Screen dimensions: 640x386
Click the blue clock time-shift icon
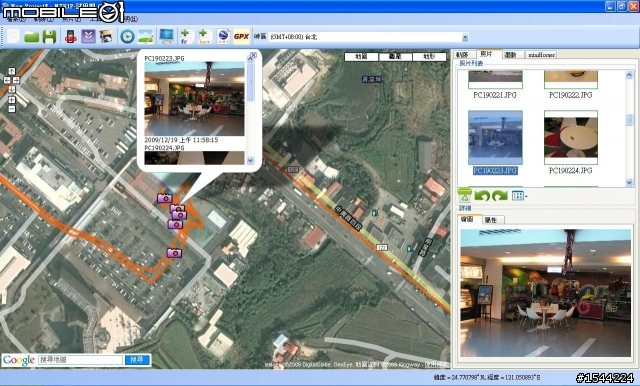[127, 37]
